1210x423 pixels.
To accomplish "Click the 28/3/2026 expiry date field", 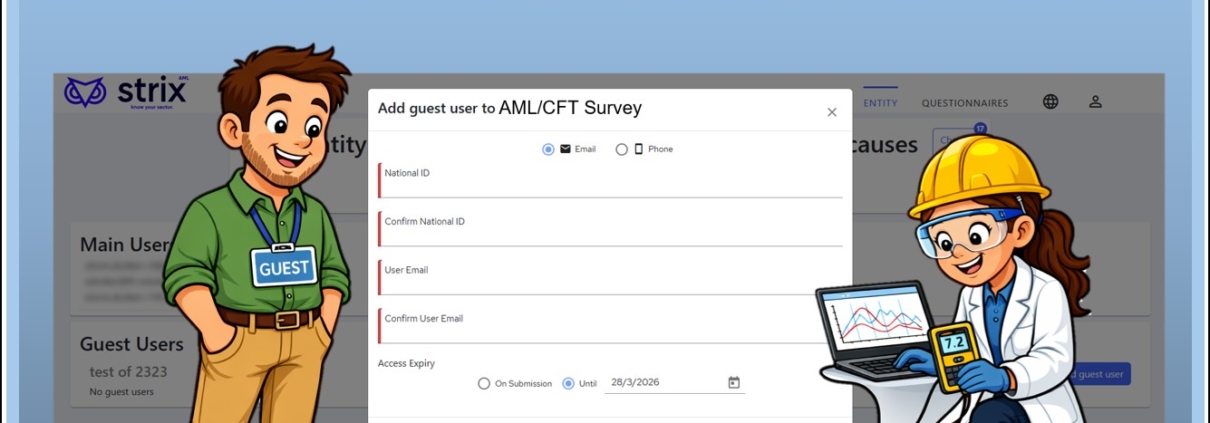I will pos(660,382).
